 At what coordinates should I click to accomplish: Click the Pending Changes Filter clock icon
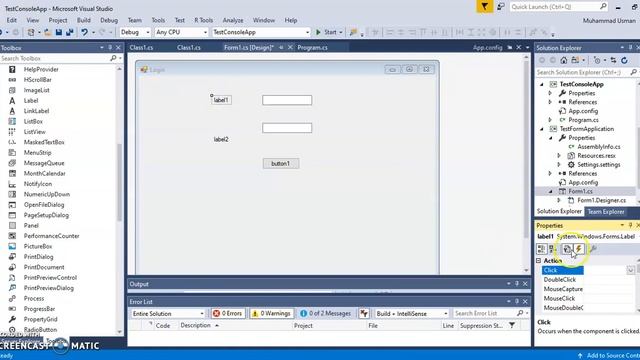[x=597, y=60]
